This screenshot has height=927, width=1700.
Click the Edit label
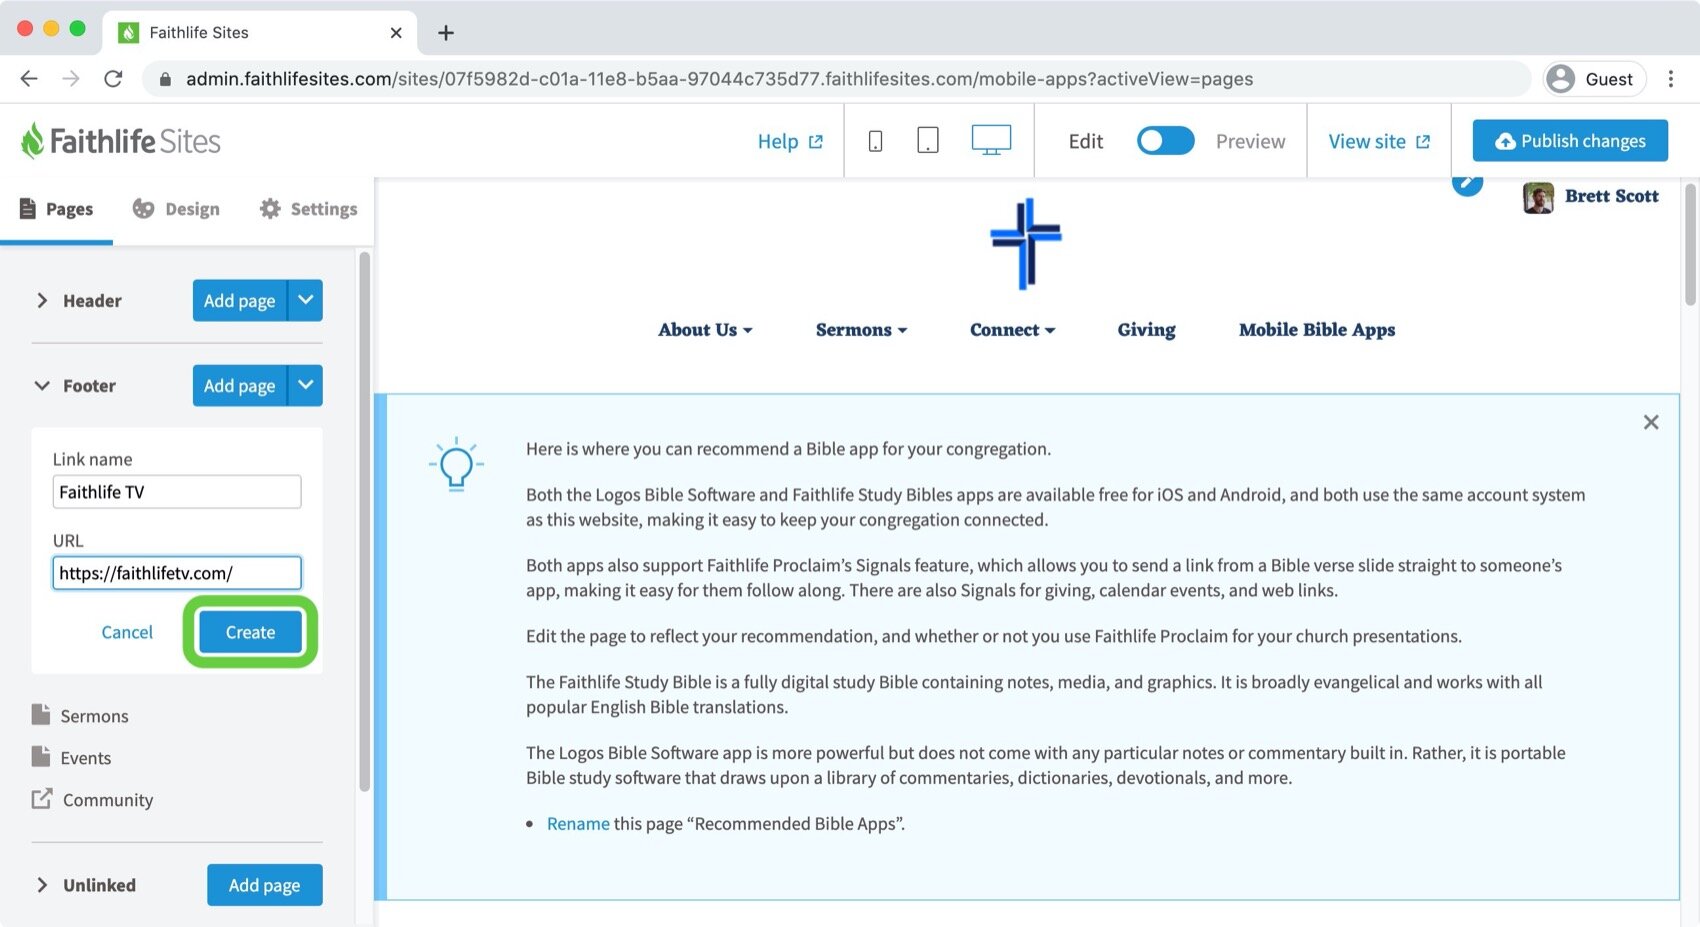coord(1085,141)
